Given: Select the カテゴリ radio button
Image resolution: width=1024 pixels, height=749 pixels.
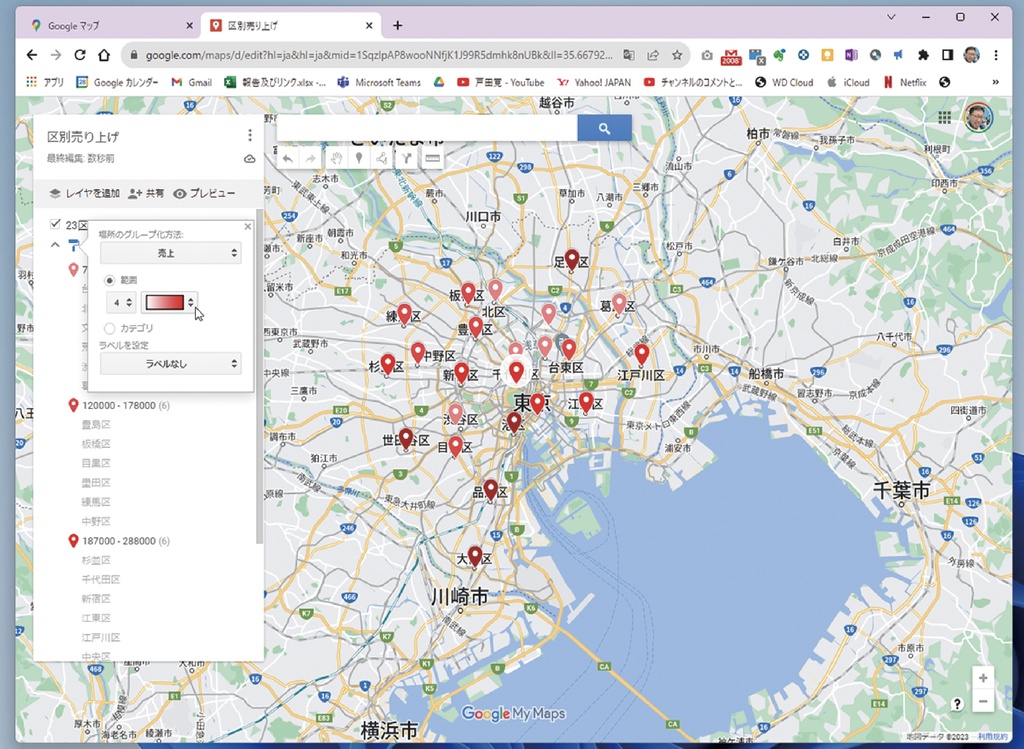Looking at the screenshot, I should coord(110,328).
